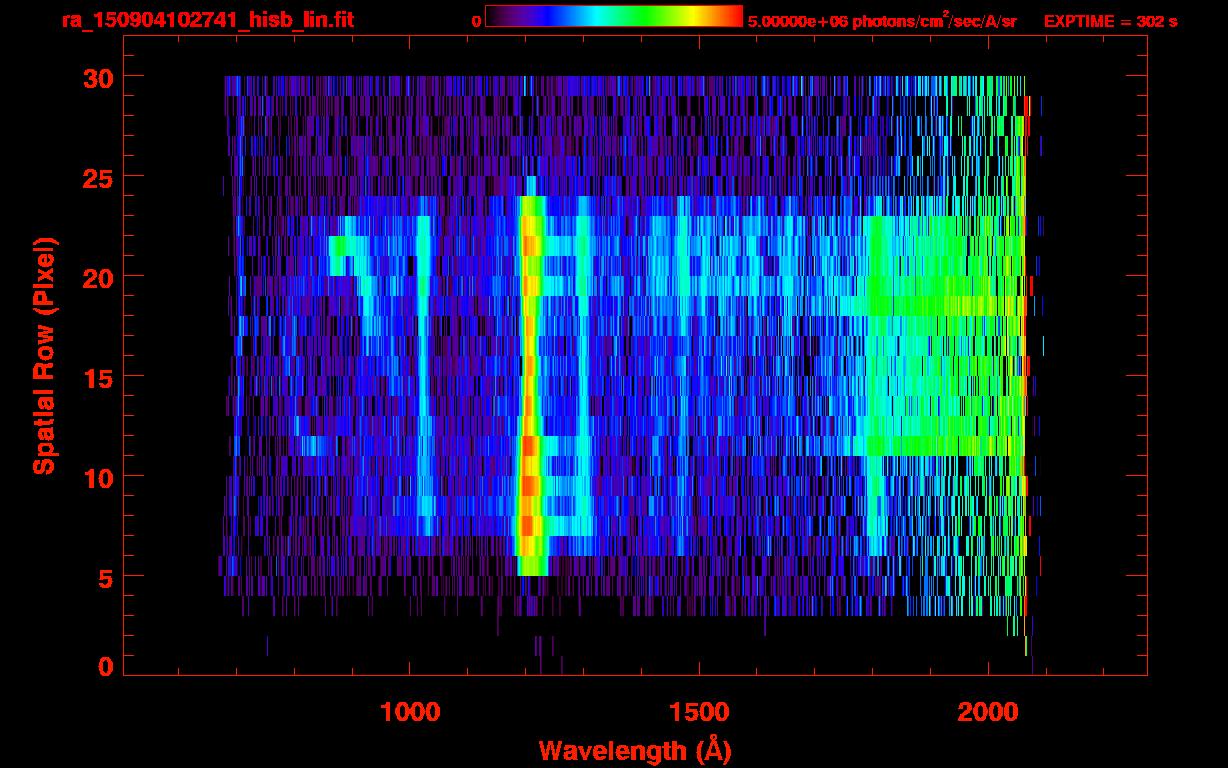Click the Spatial Row (Pixel) axis title
This screenshot has height=768, width=1228.
click(45, 355)
